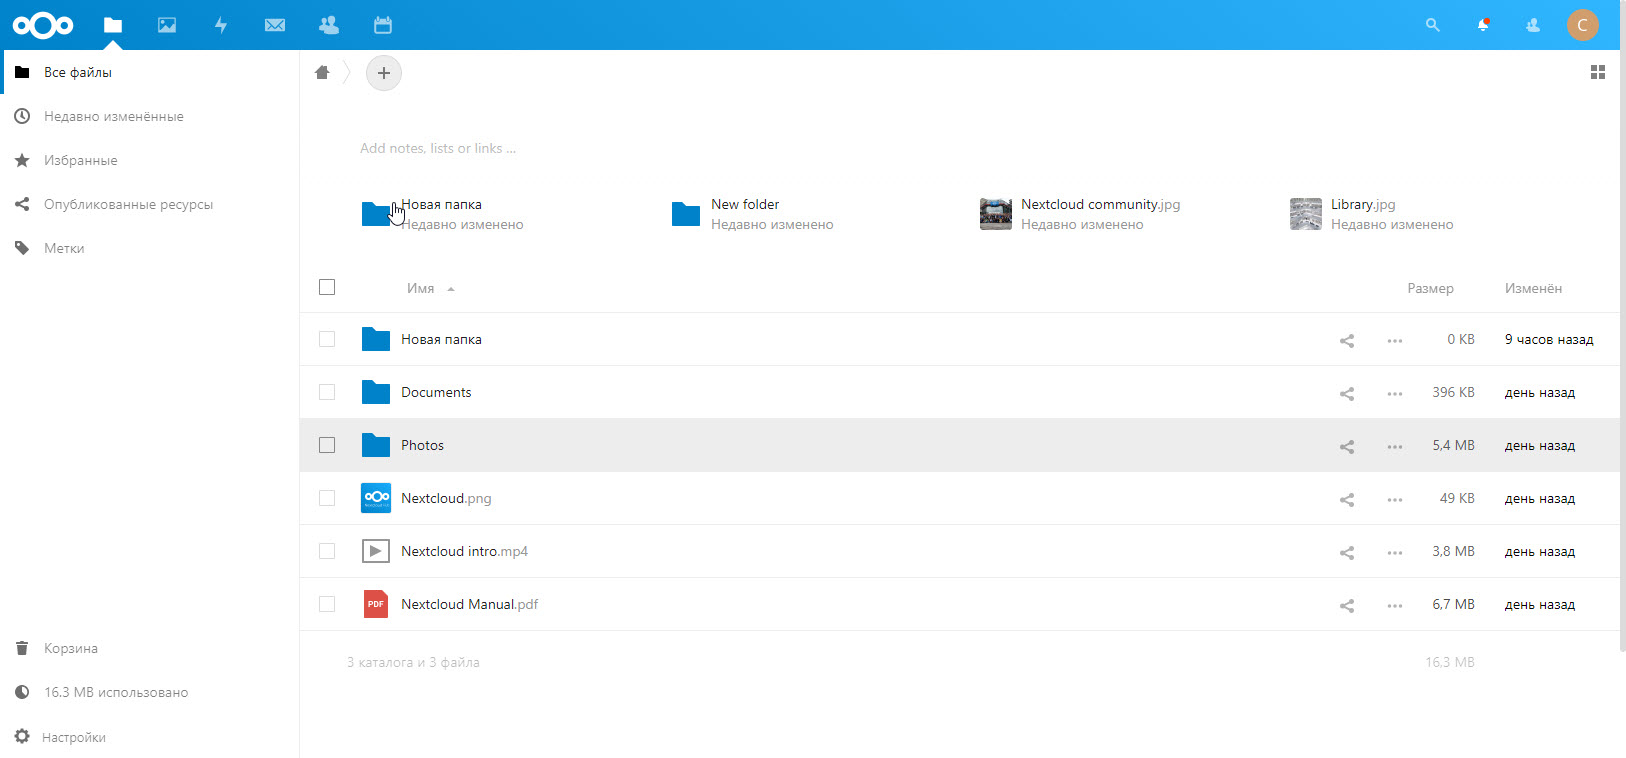
Task: Share the Nextcloud.png file
Action: [1347, 499]
